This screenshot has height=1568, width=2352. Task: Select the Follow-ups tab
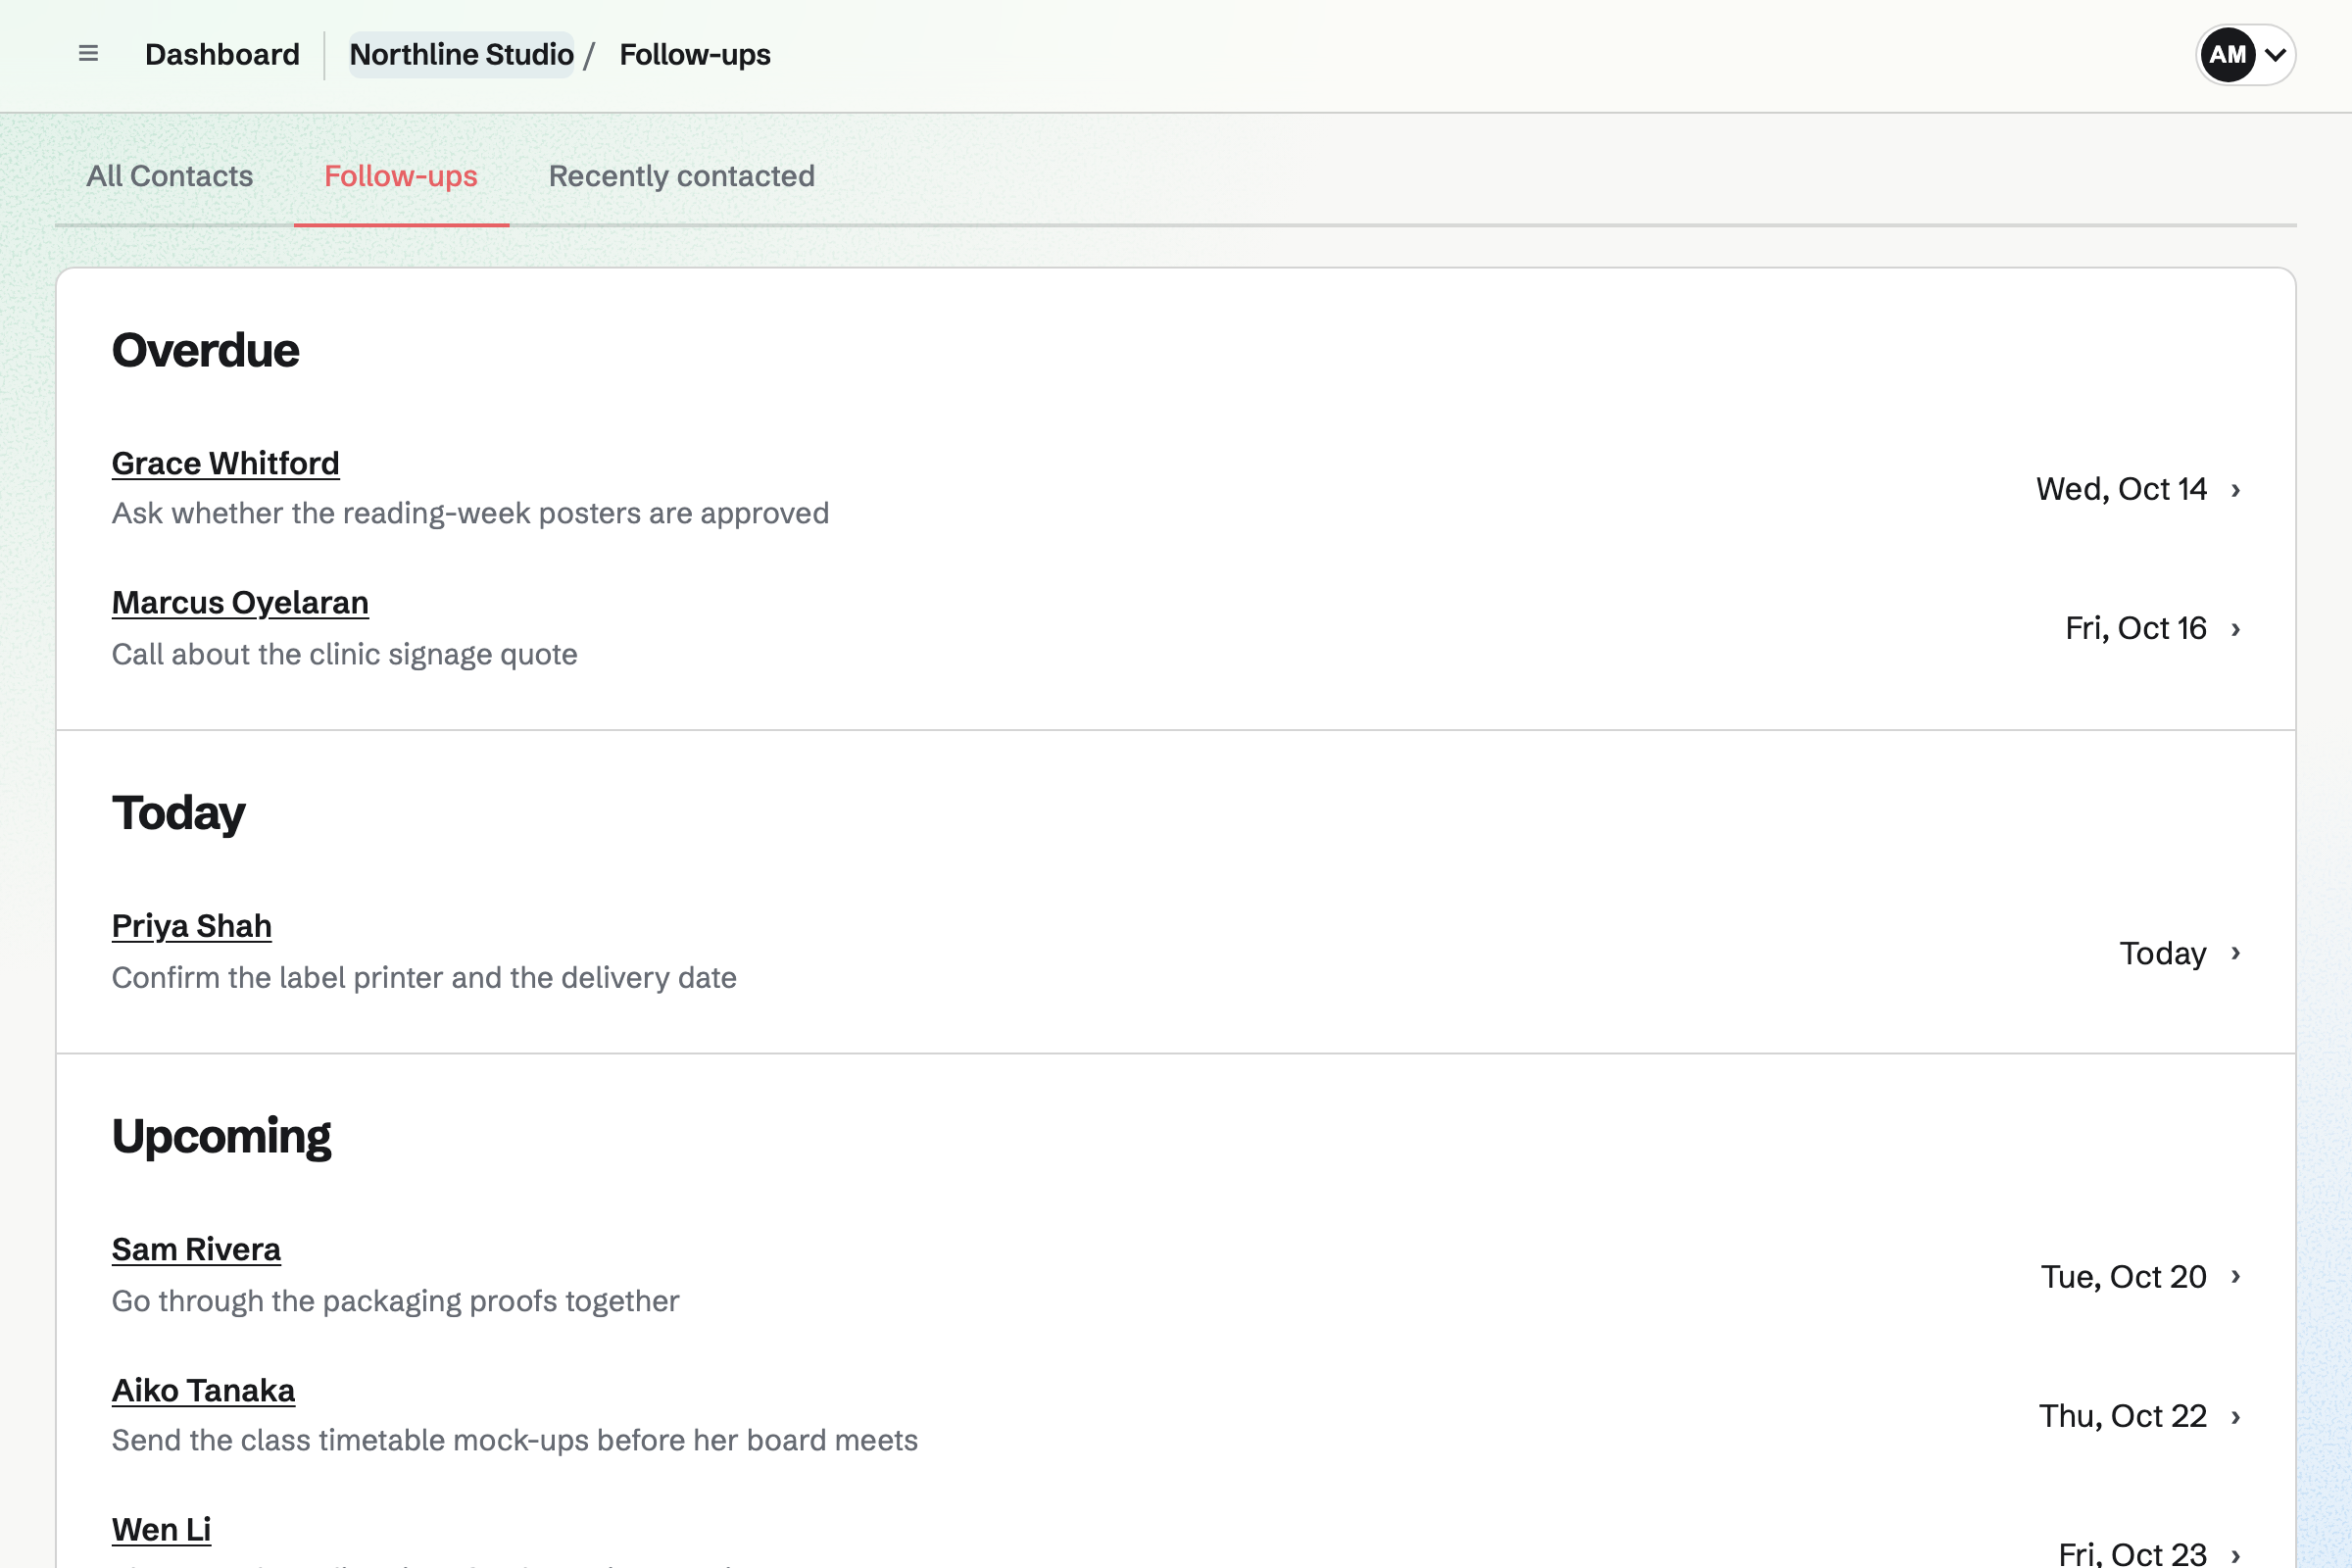(401, 176)
